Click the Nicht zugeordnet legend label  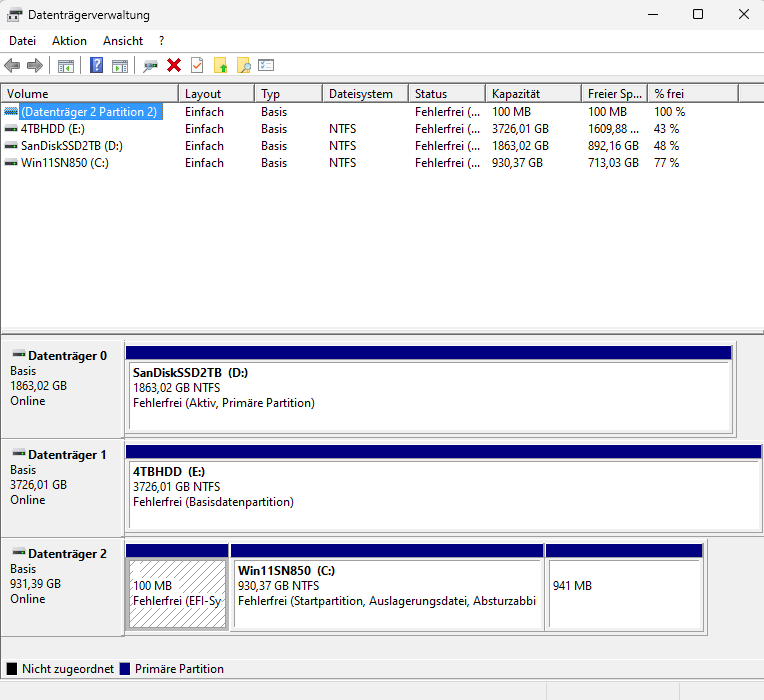68,669
